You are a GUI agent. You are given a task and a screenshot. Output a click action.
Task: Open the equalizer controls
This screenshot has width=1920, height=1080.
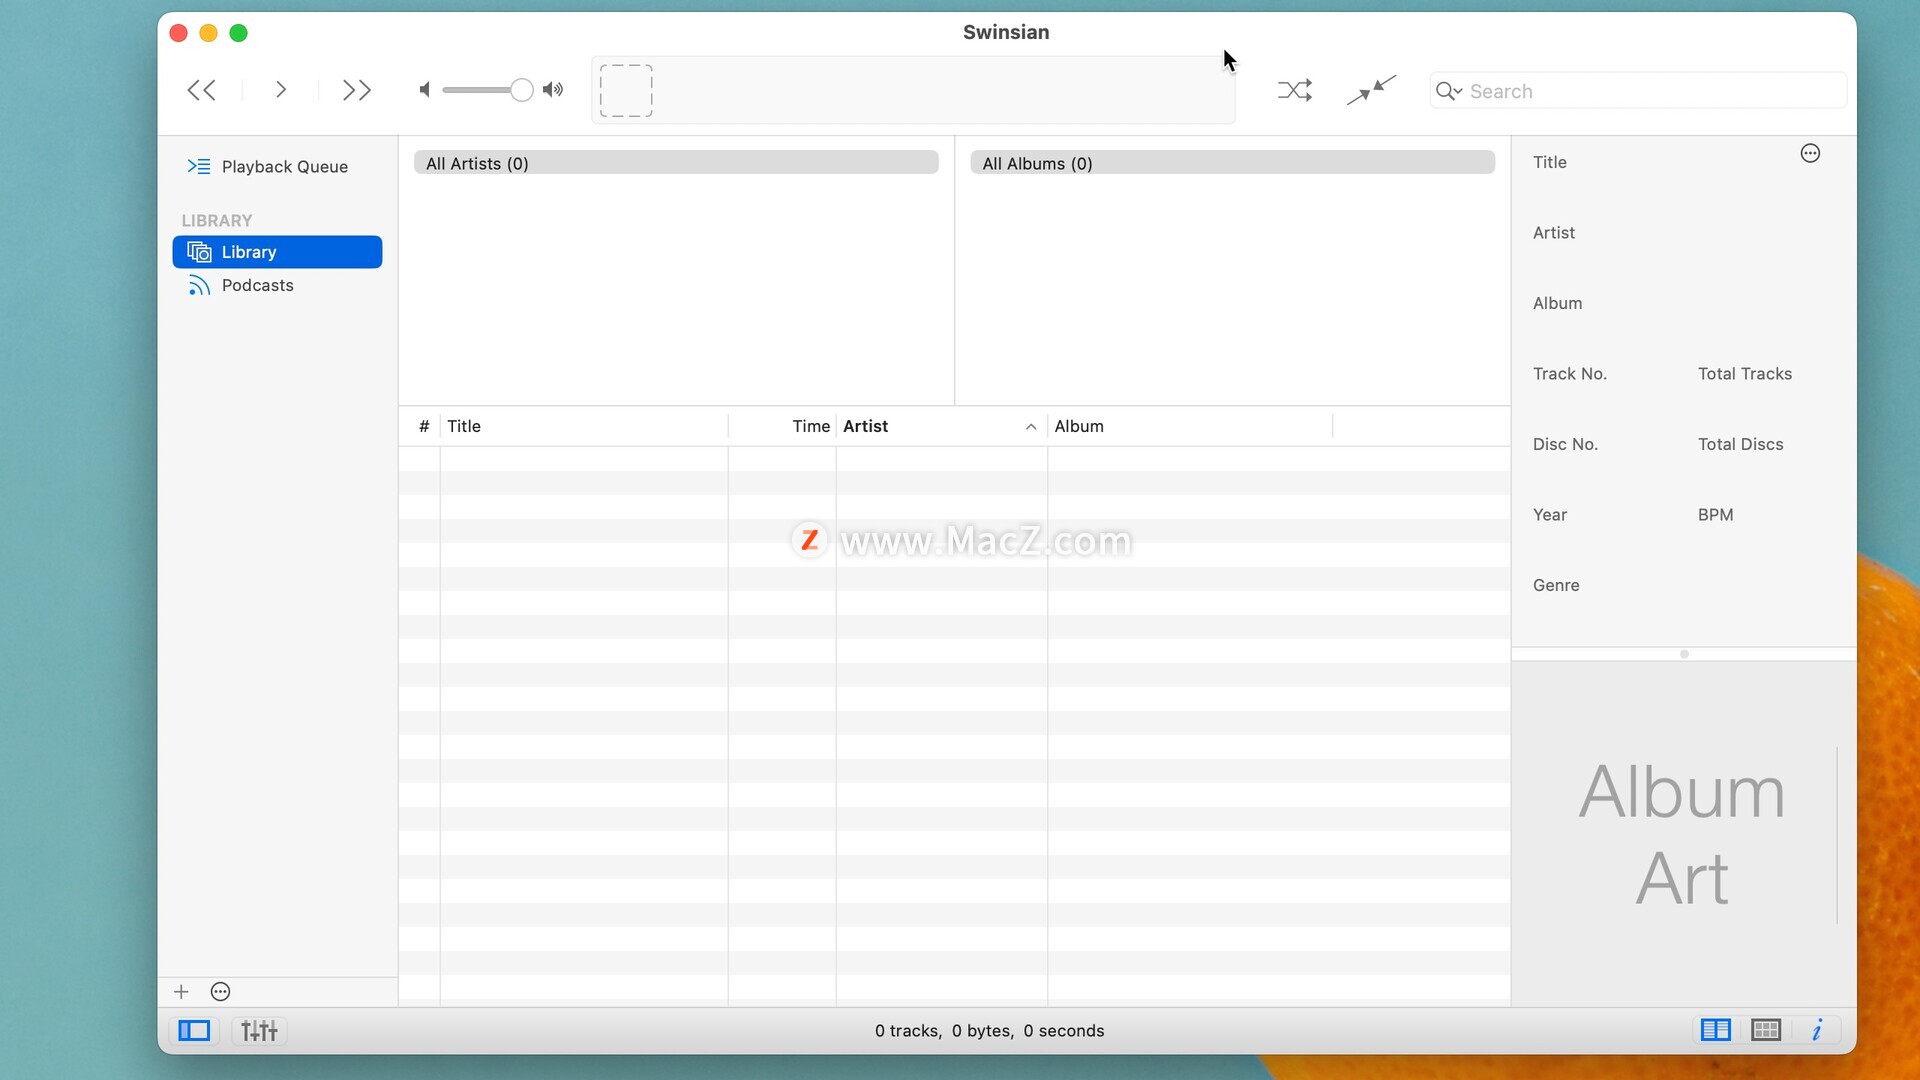[x=259, y=1031]
